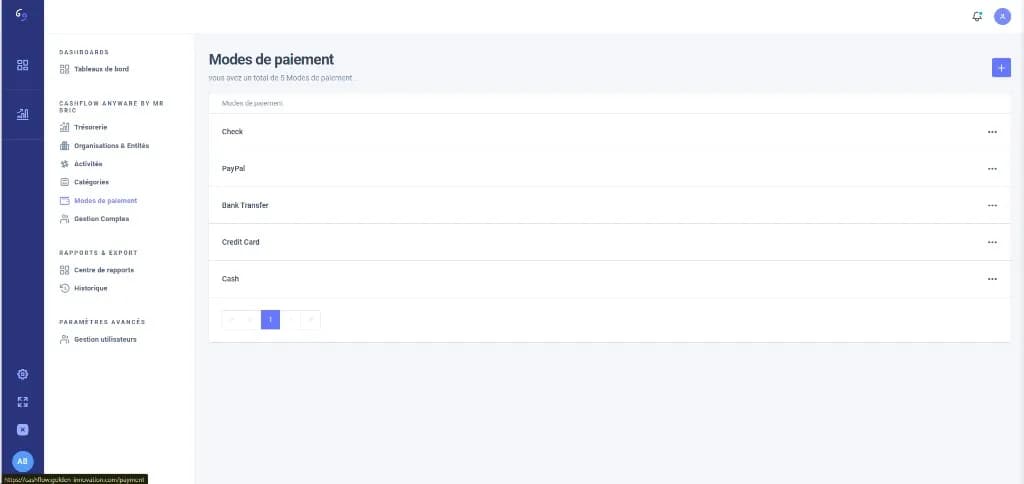Select the chart analytics icon in dark sidebar
The width and height of the screenshot is (1024, 484).
[22, 114]
